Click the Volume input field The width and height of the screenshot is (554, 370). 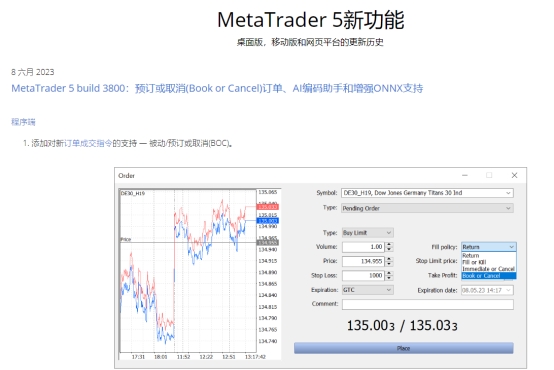363,247
